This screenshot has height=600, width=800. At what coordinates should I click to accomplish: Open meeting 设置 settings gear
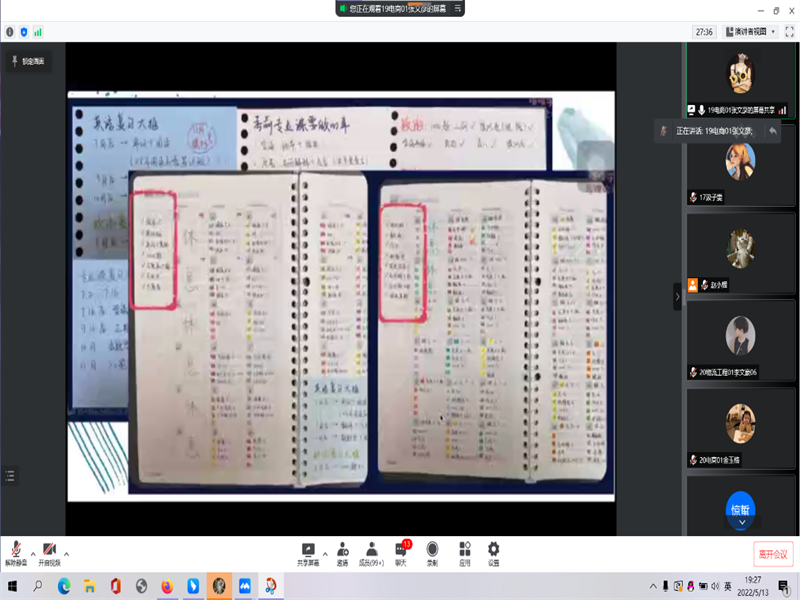coord(493,551)
